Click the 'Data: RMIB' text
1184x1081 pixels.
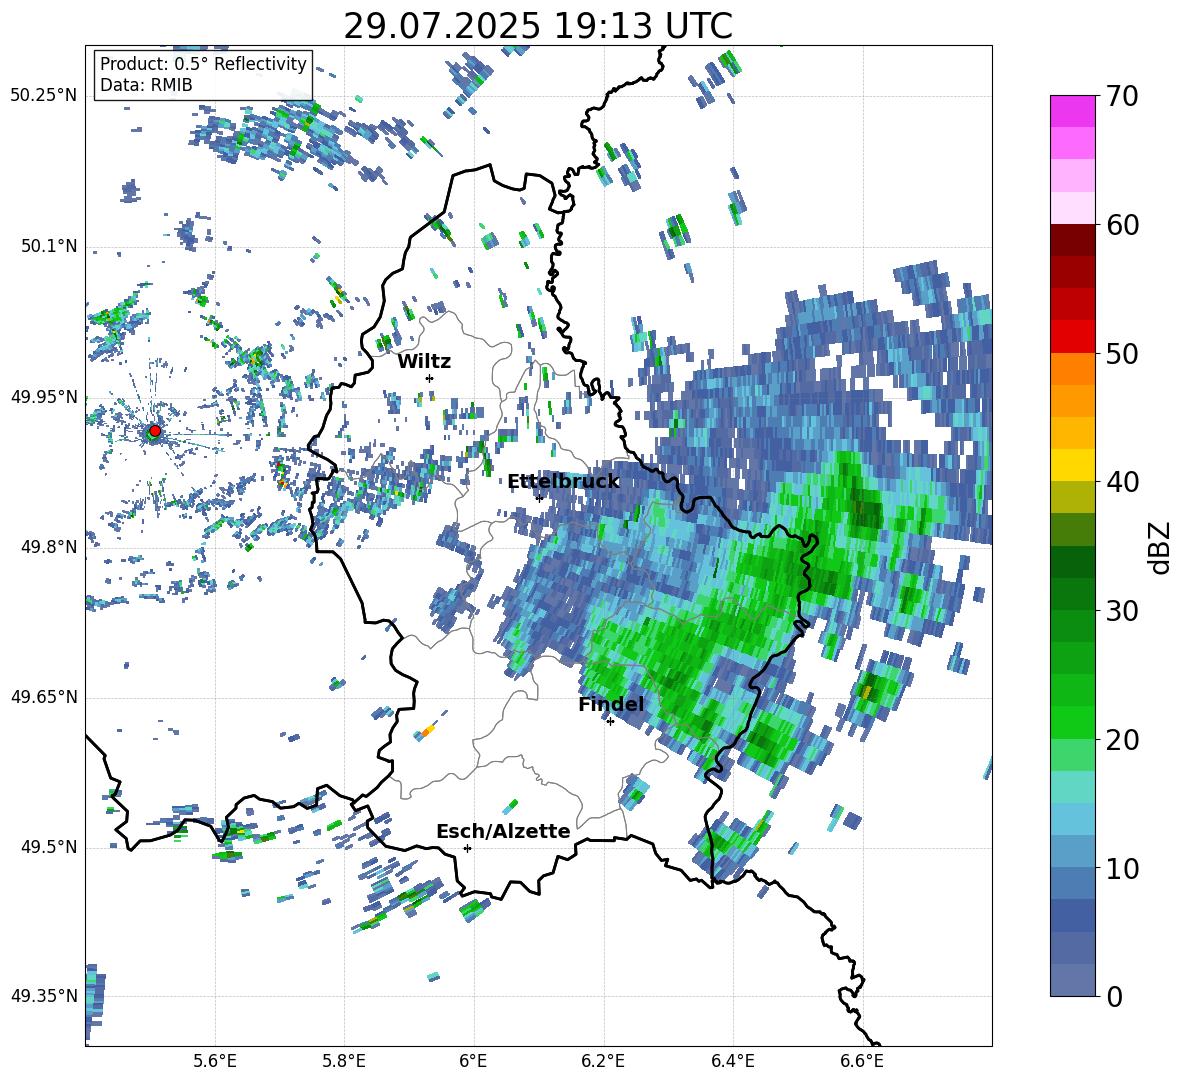(x=146, y=85)
